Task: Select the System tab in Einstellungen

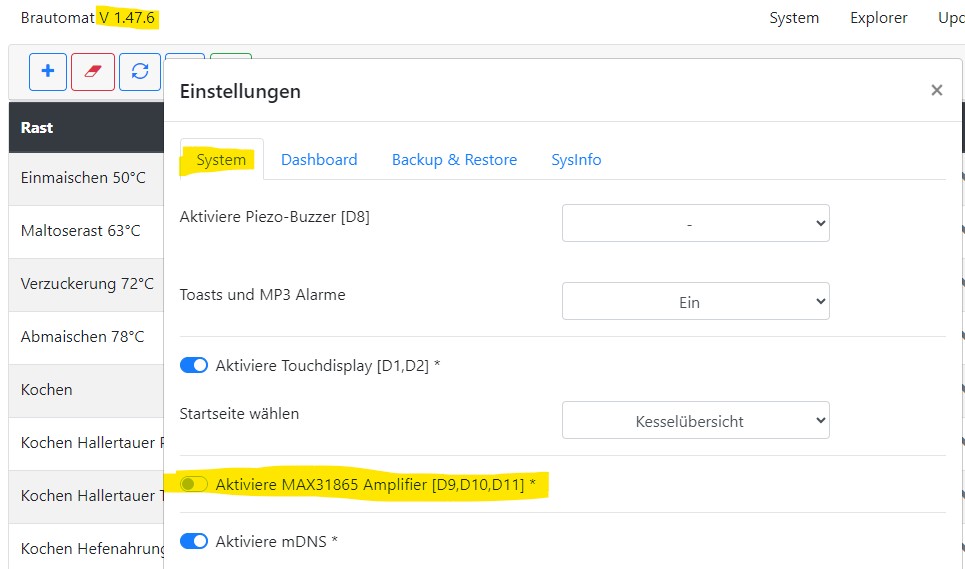Action: tap(221, 160)
